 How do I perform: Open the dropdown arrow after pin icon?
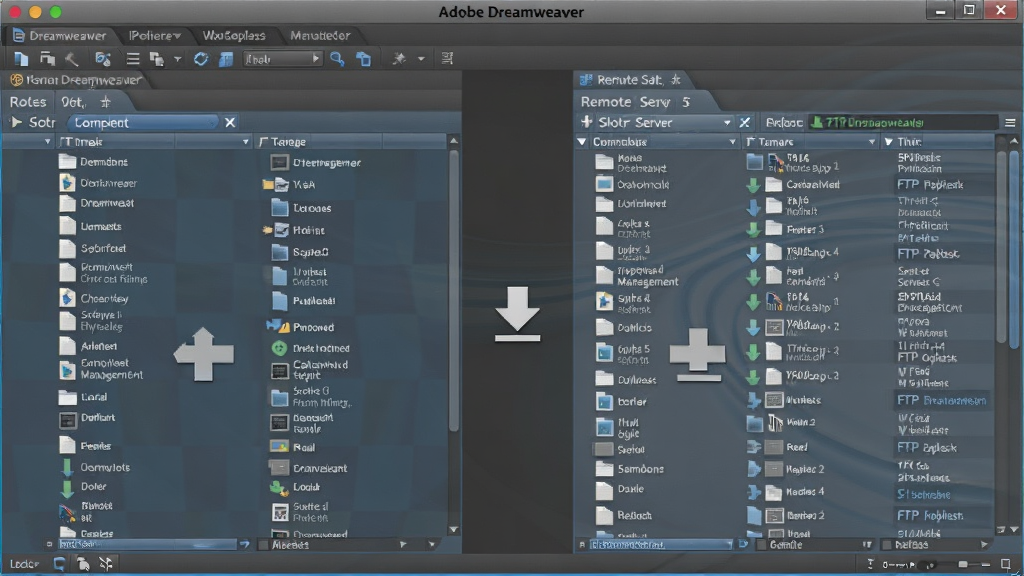[x=421, y=59]
